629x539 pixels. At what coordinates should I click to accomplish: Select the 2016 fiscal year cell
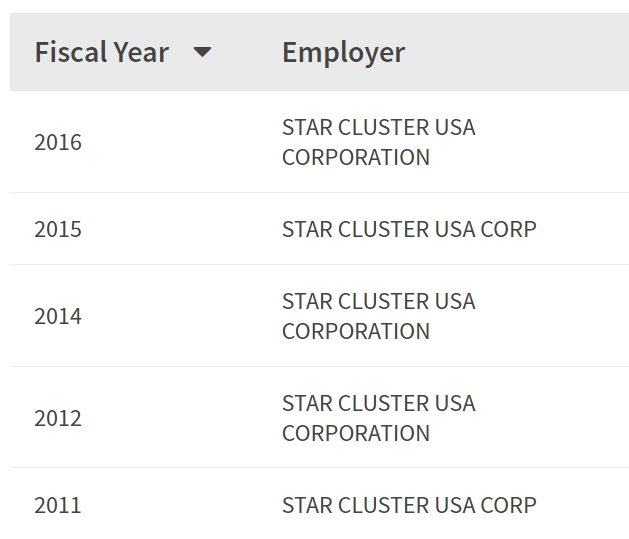pos(58,142)
